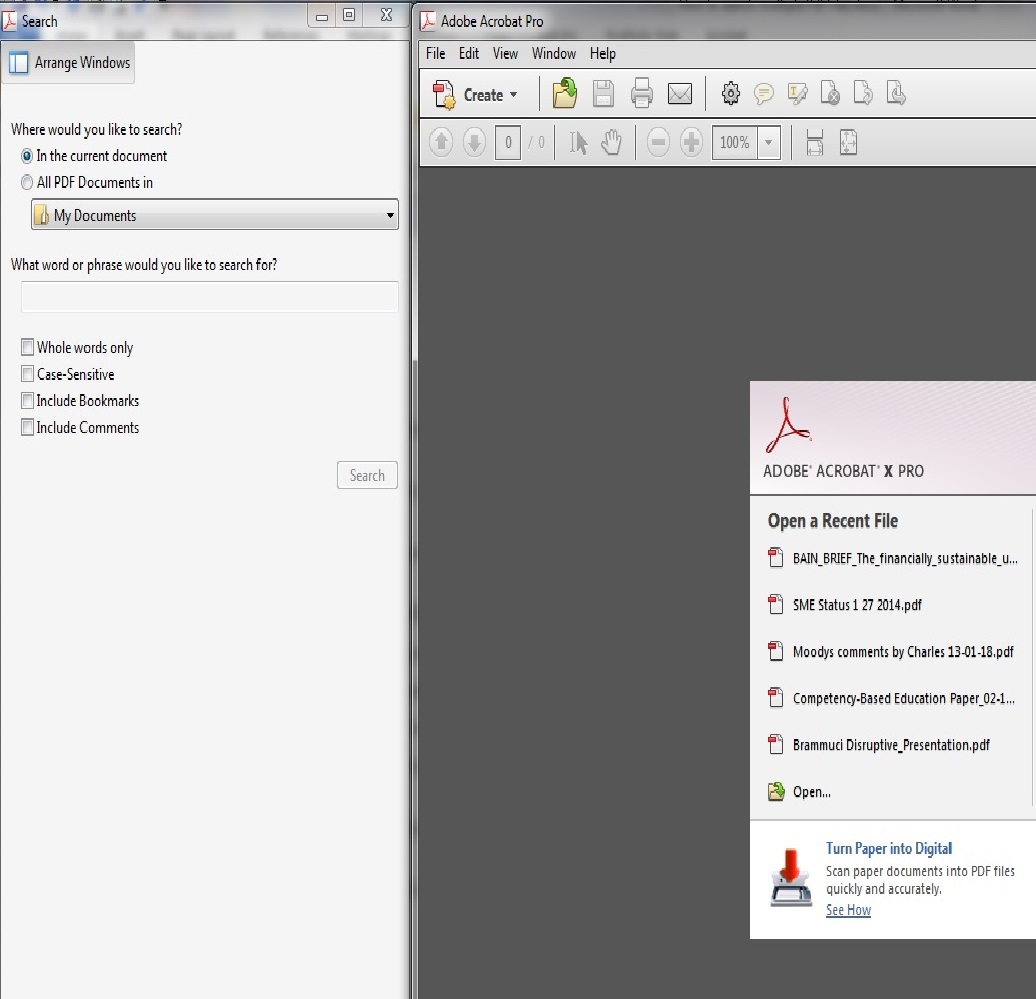Click the Zoom out minus icon
This screenshot has height=999, width=1036.
click(658, 143)
